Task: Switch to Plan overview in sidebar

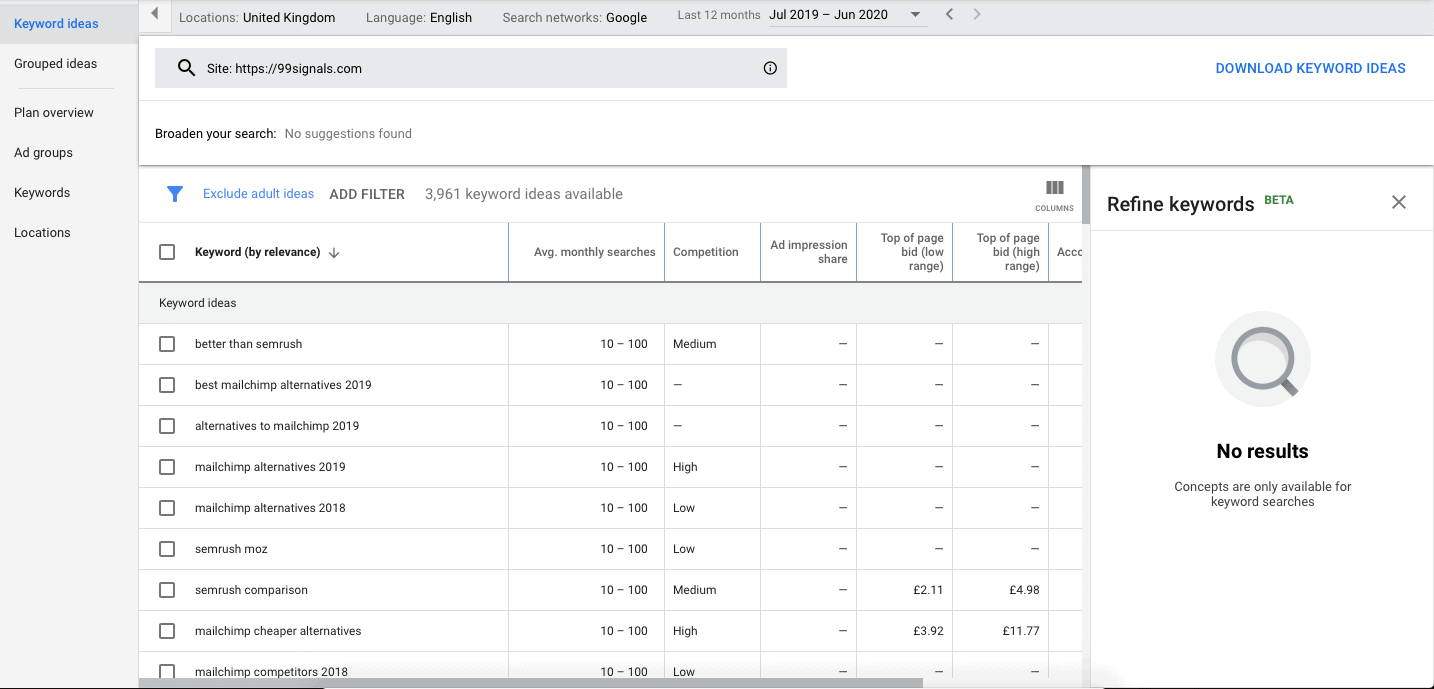Action: [54, 113]
